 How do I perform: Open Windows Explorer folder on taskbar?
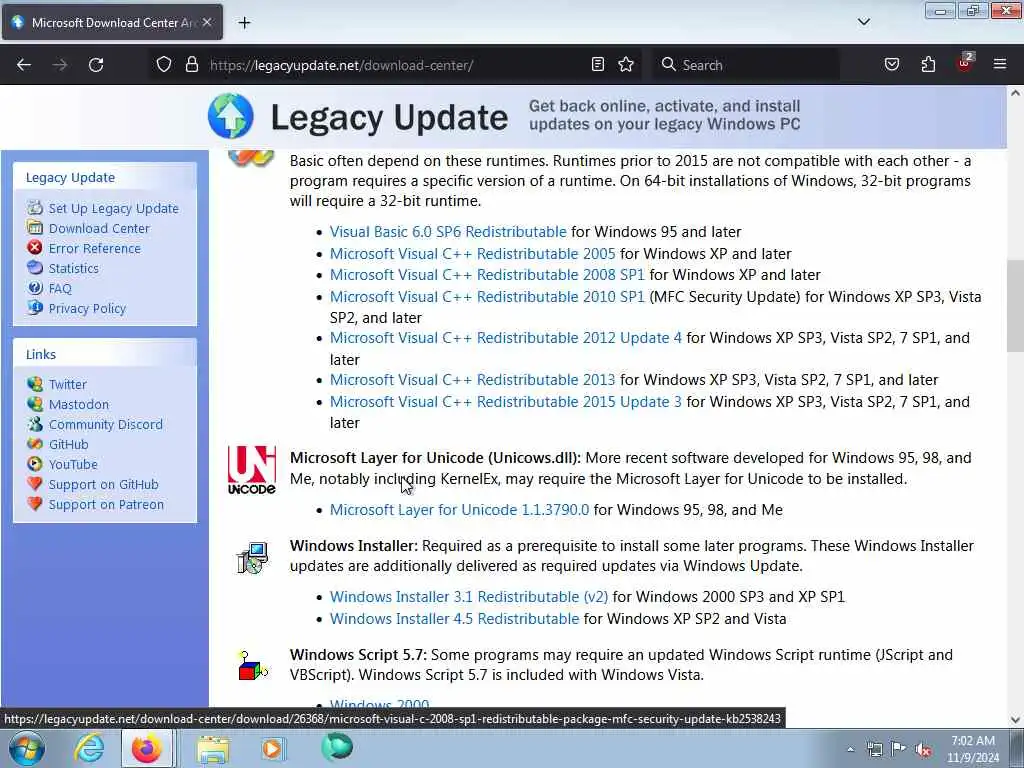[x=214, y=749]
